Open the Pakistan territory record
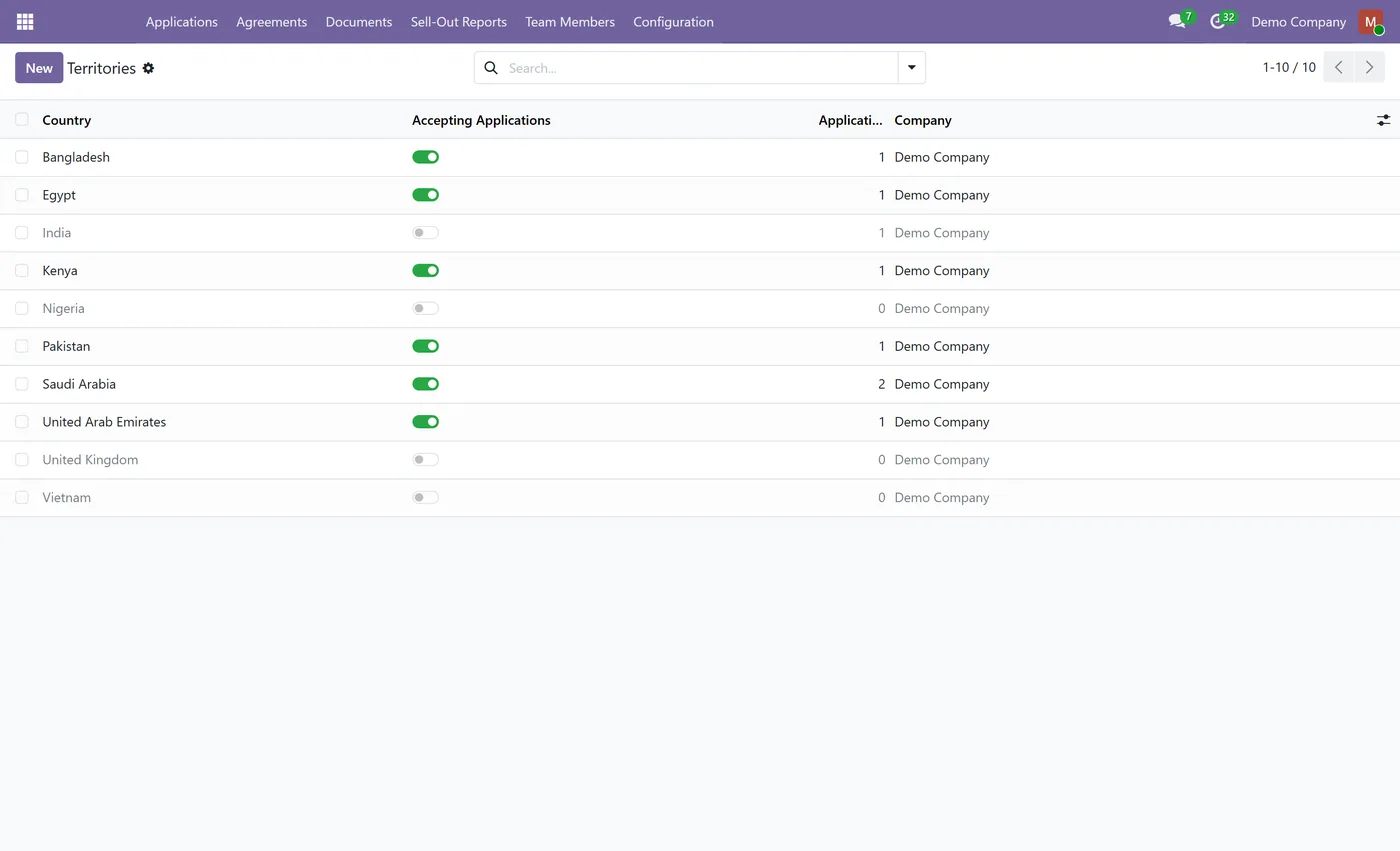Screen dimensions: 1400x851 point(66,346)
